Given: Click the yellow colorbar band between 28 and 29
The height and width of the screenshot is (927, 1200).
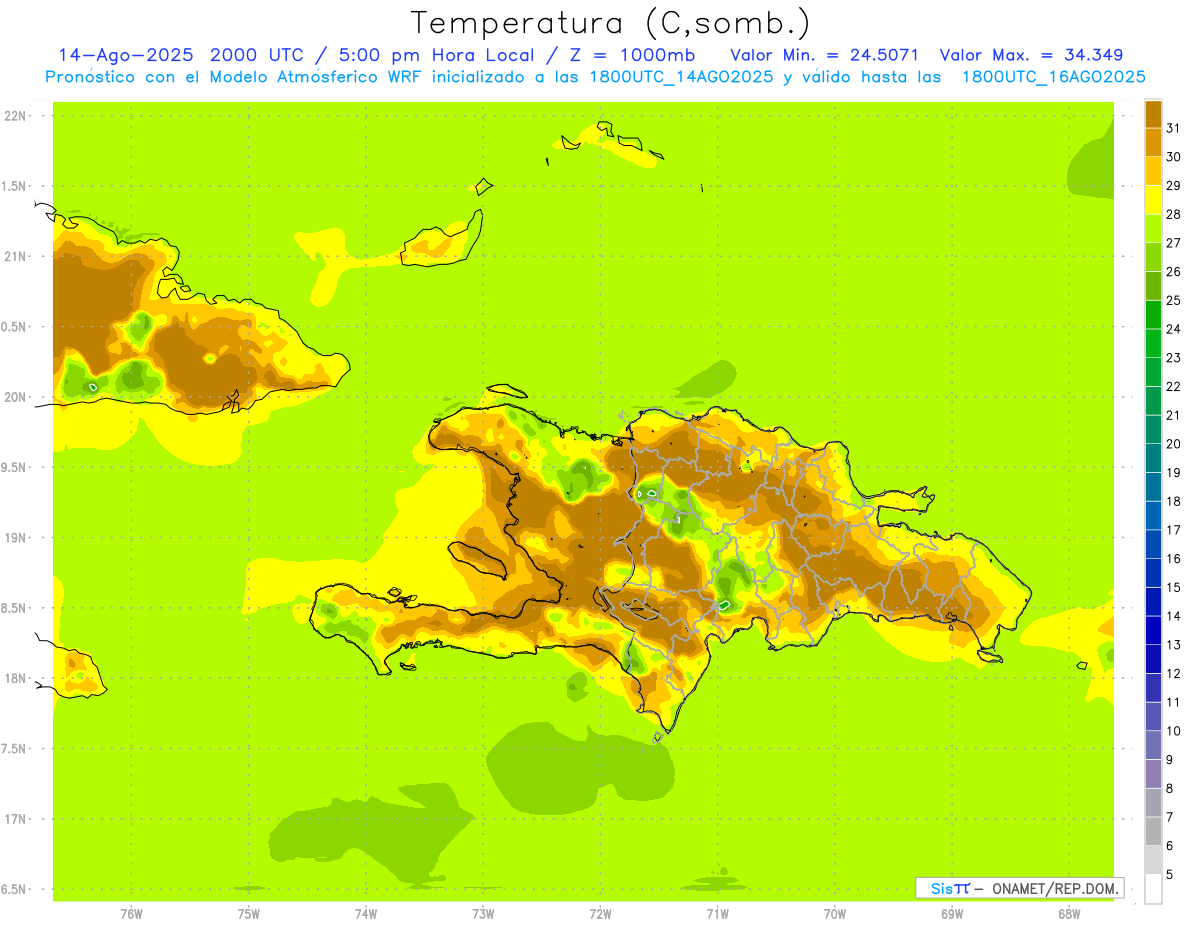Looking at the screenshot, I should coord(1153,200).
